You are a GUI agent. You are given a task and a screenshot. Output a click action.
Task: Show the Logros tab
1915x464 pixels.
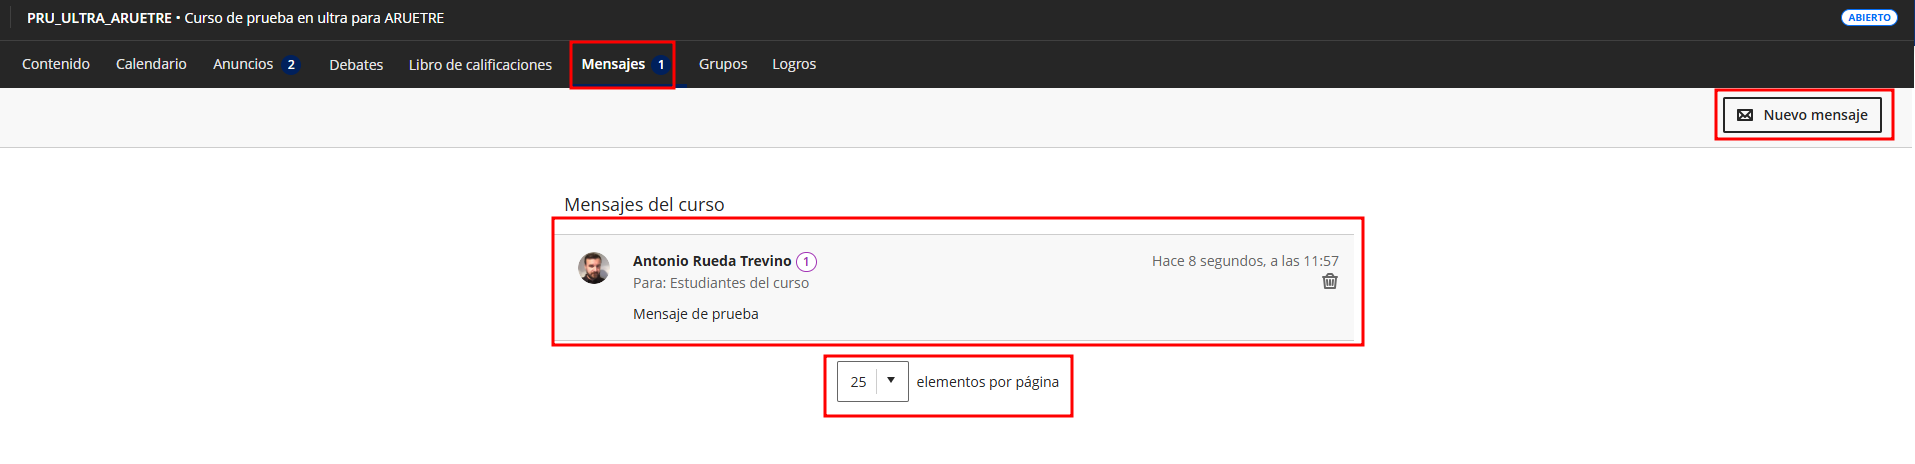[794, 64]
